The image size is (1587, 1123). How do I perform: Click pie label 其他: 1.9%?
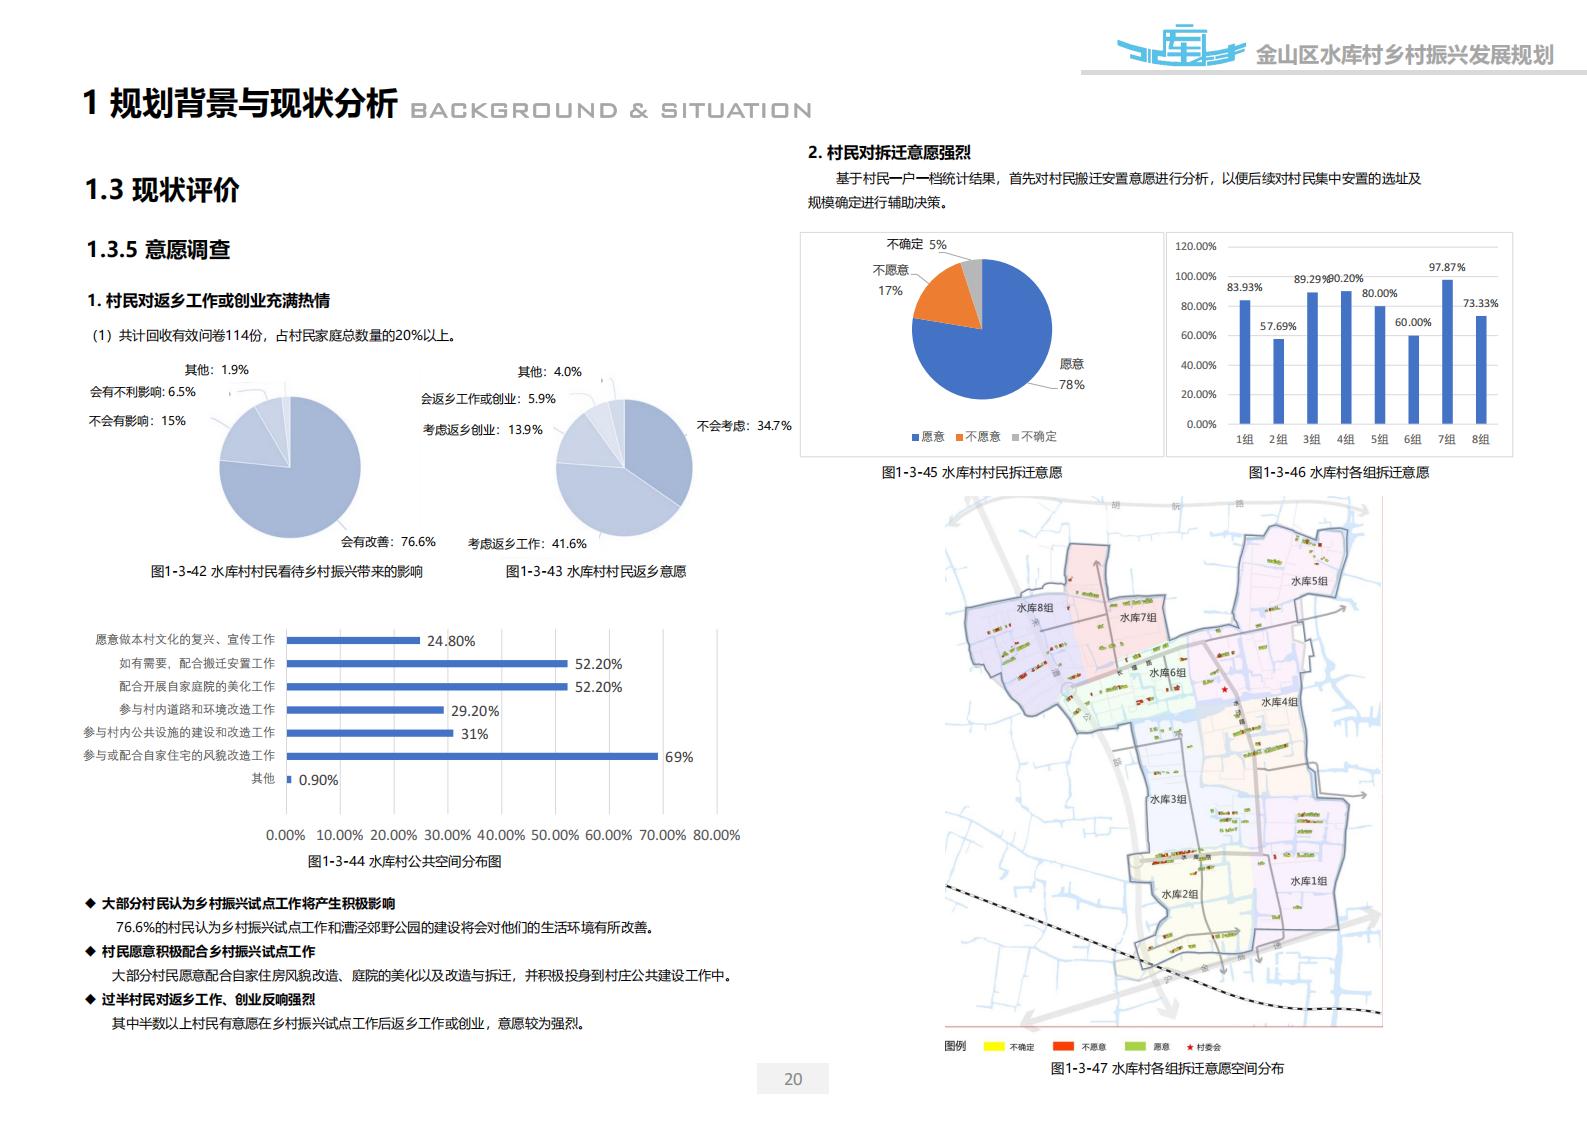(216, 370)
